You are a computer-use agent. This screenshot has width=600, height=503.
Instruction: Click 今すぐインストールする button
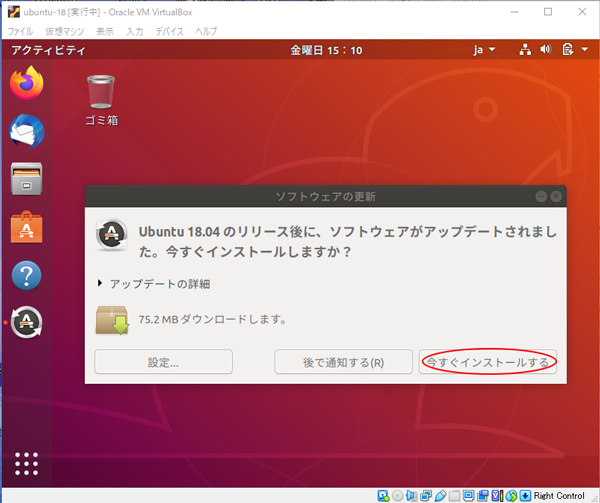[x=488, y=361]
